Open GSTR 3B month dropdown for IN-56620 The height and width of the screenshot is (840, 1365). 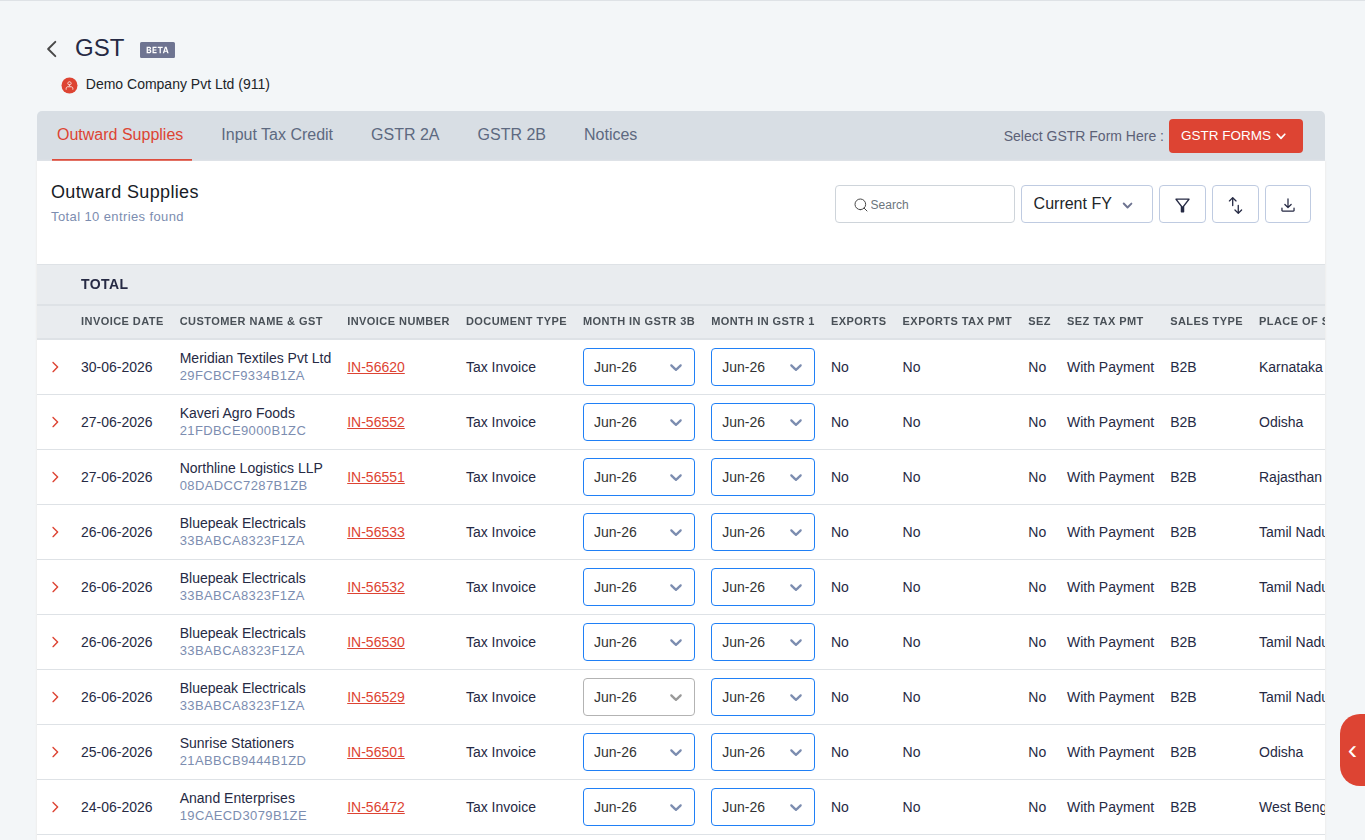click(639, 367)
